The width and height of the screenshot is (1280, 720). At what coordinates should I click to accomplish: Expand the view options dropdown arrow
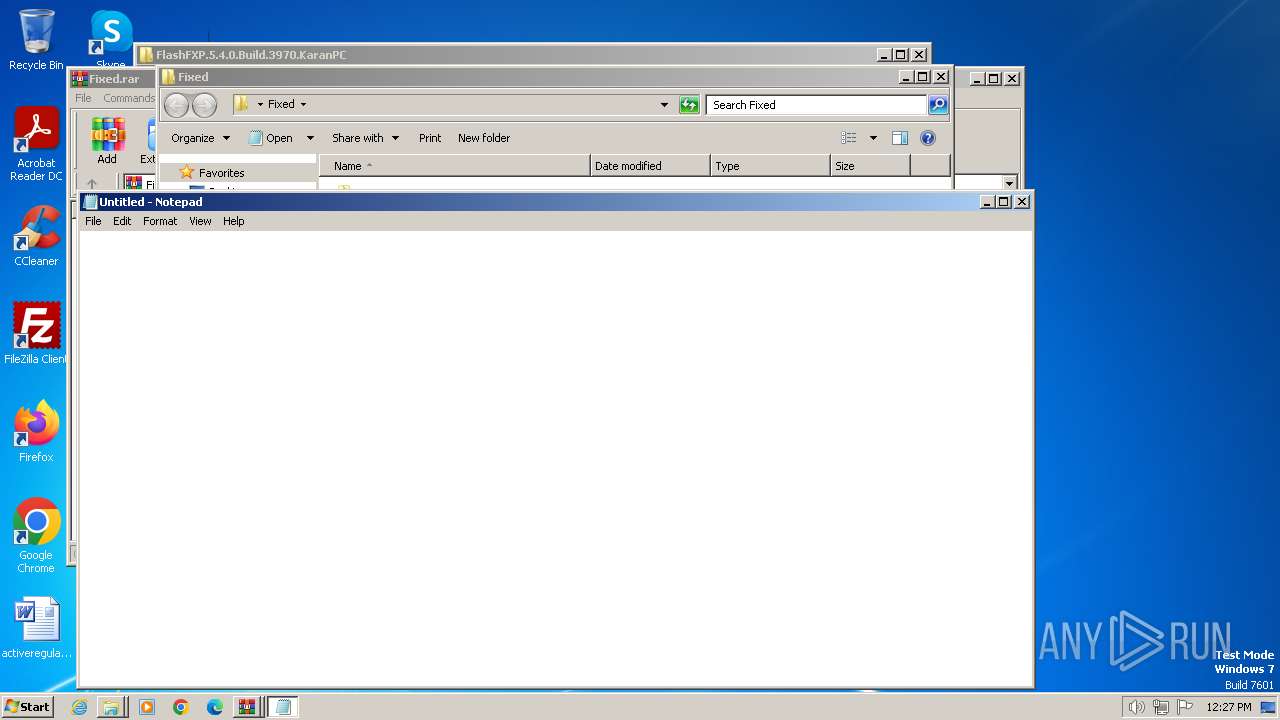point(873,138)
